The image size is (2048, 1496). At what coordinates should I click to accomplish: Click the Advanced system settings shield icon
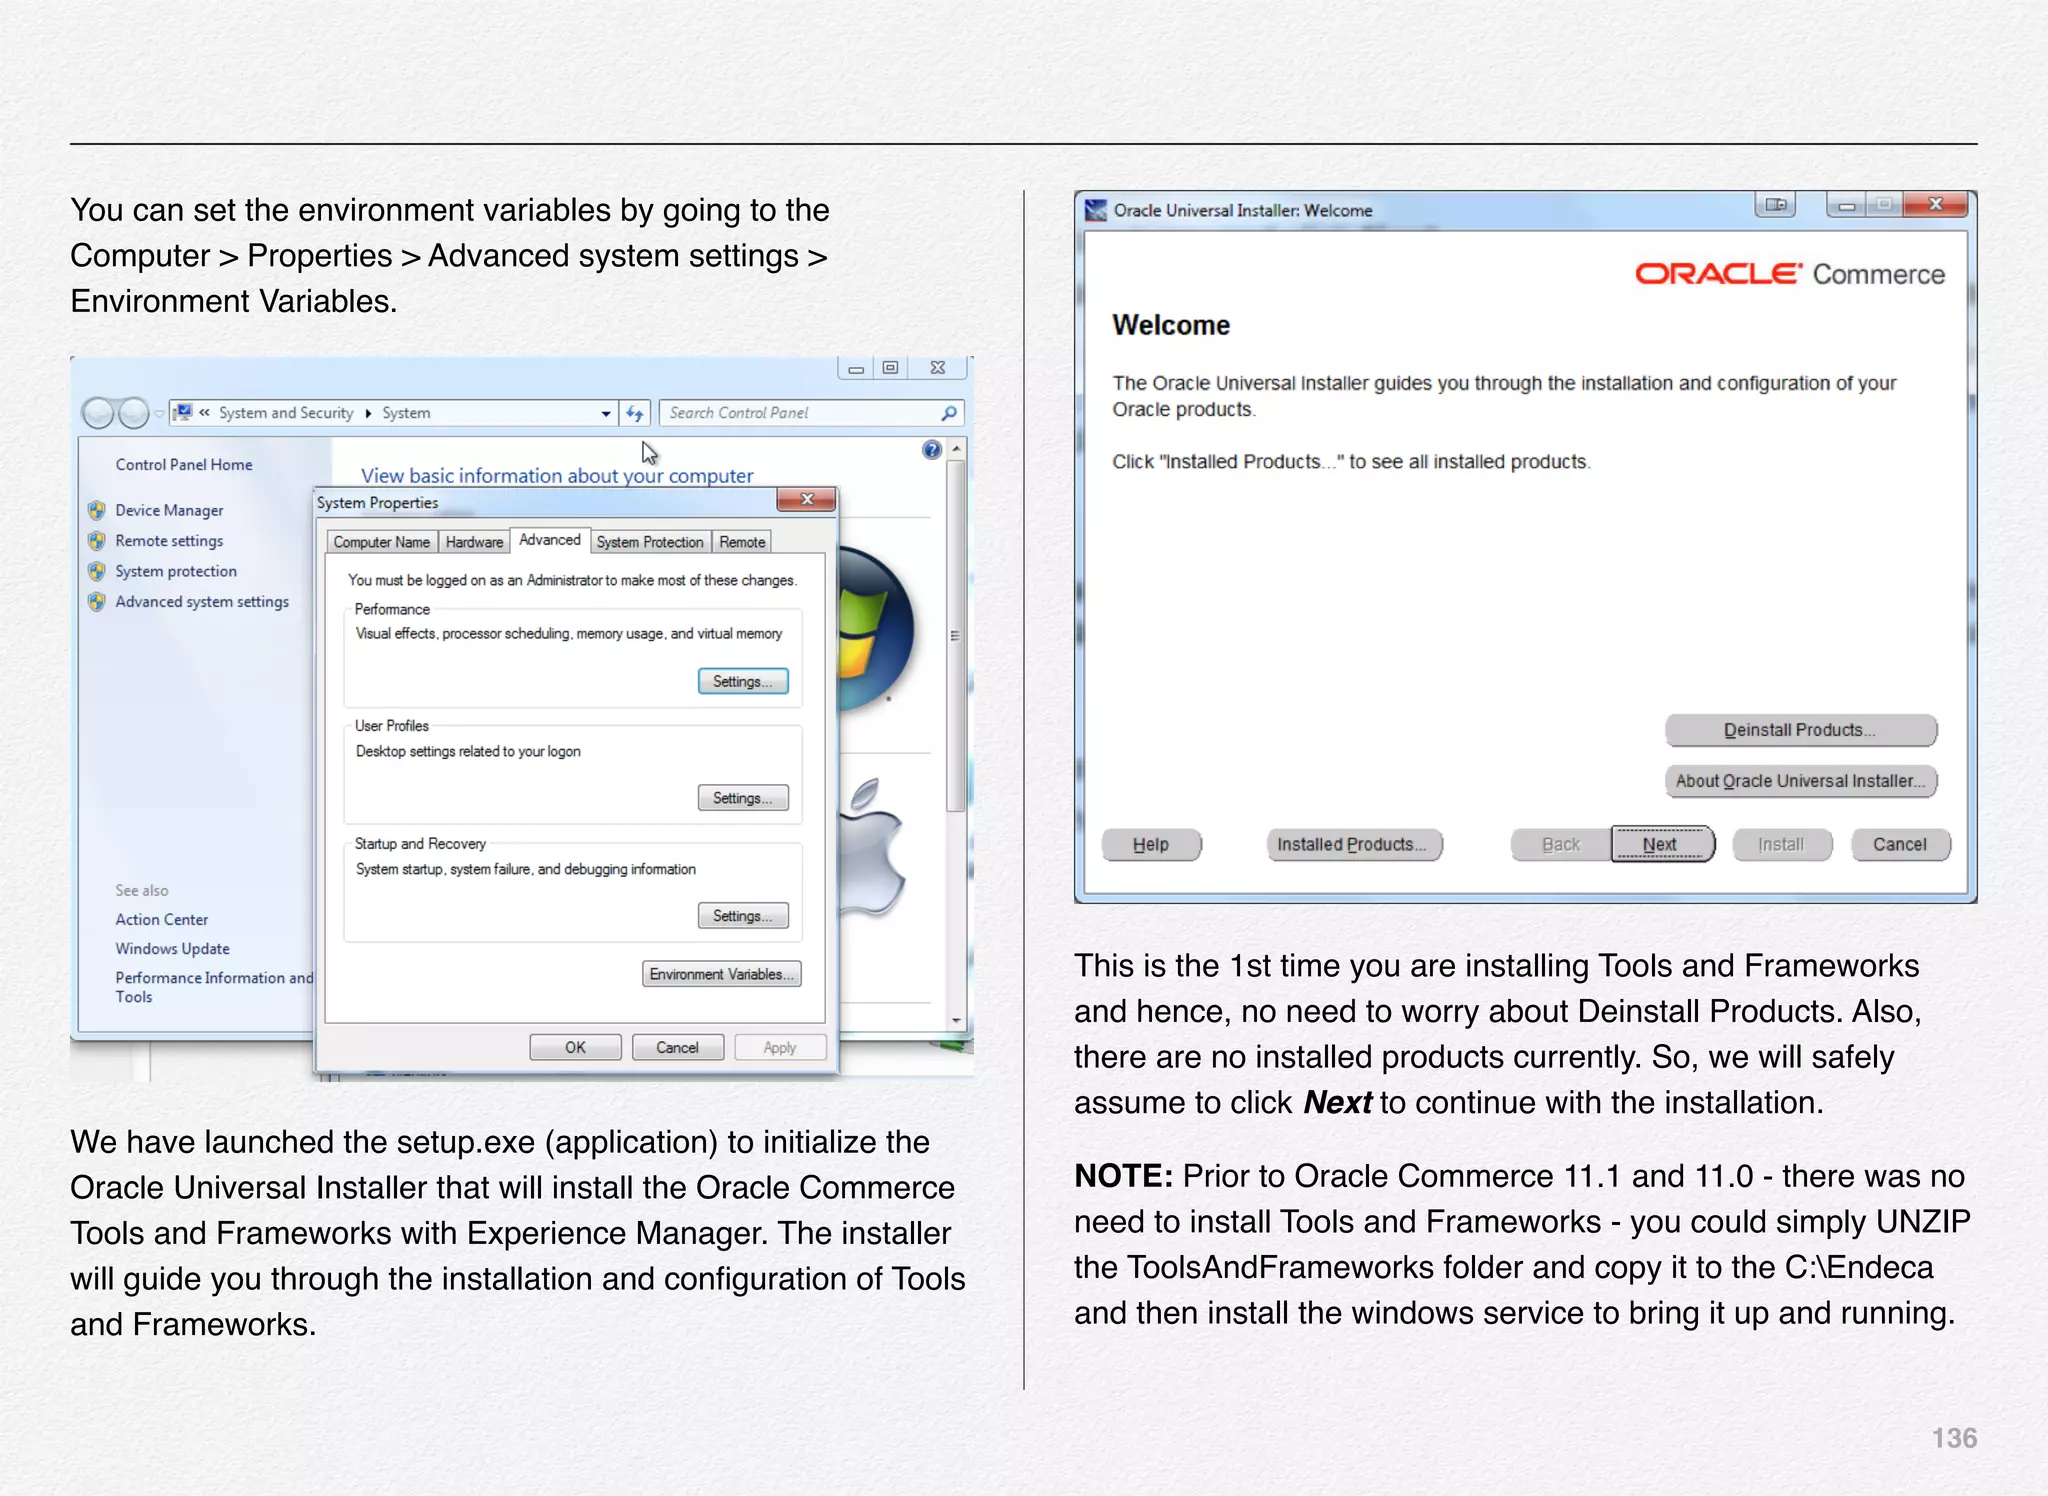[x=97, y=602]
